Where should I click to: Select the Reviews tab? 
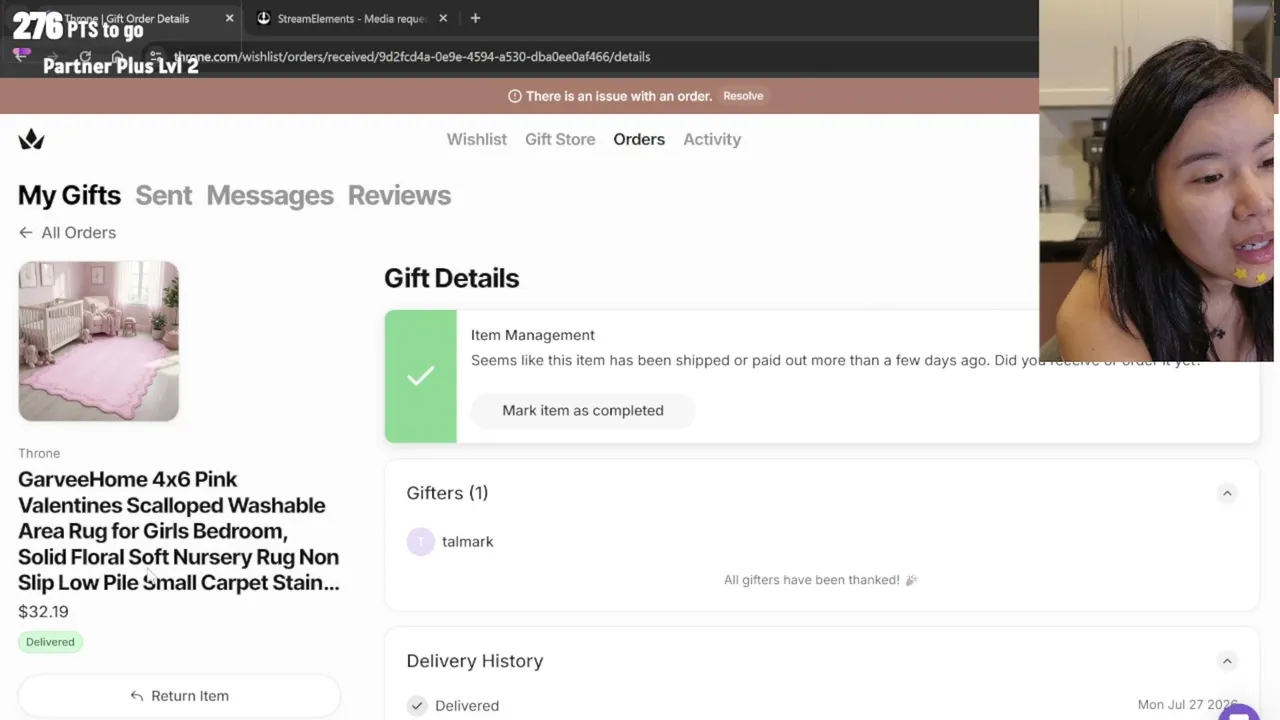(399, 195)
